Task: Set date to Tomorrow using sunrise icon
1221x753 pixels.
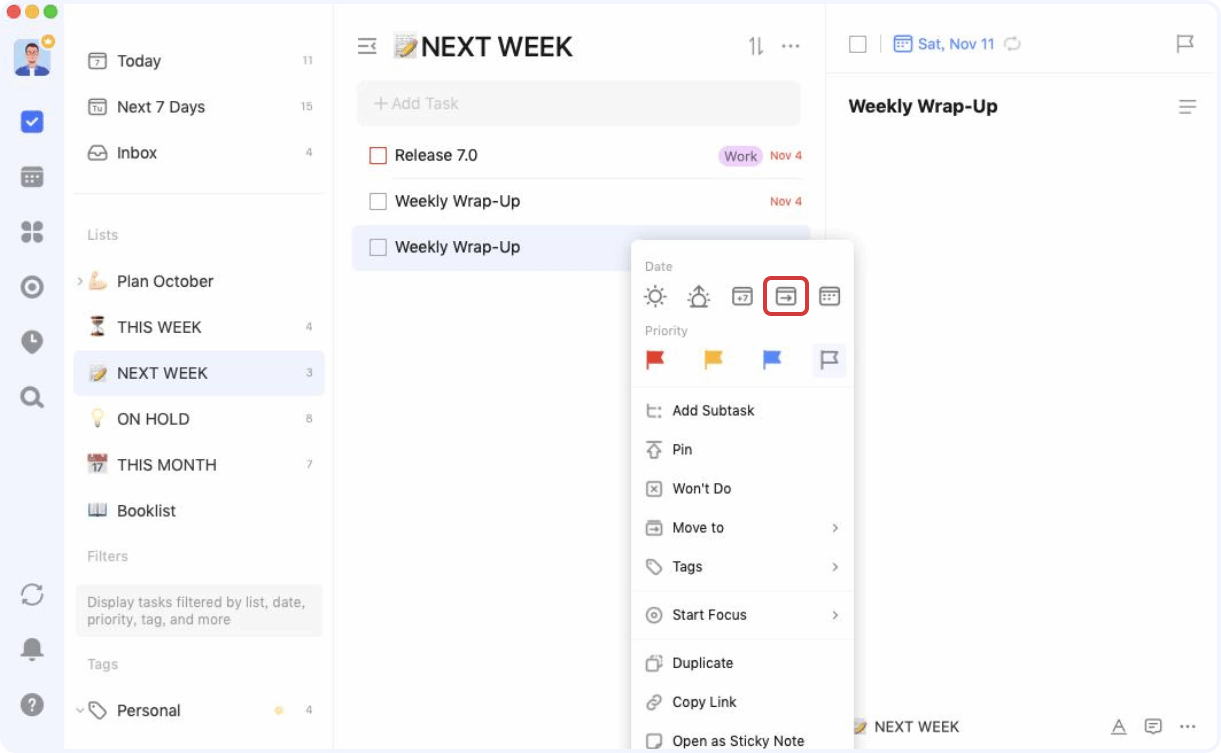Action: (698, 296)
